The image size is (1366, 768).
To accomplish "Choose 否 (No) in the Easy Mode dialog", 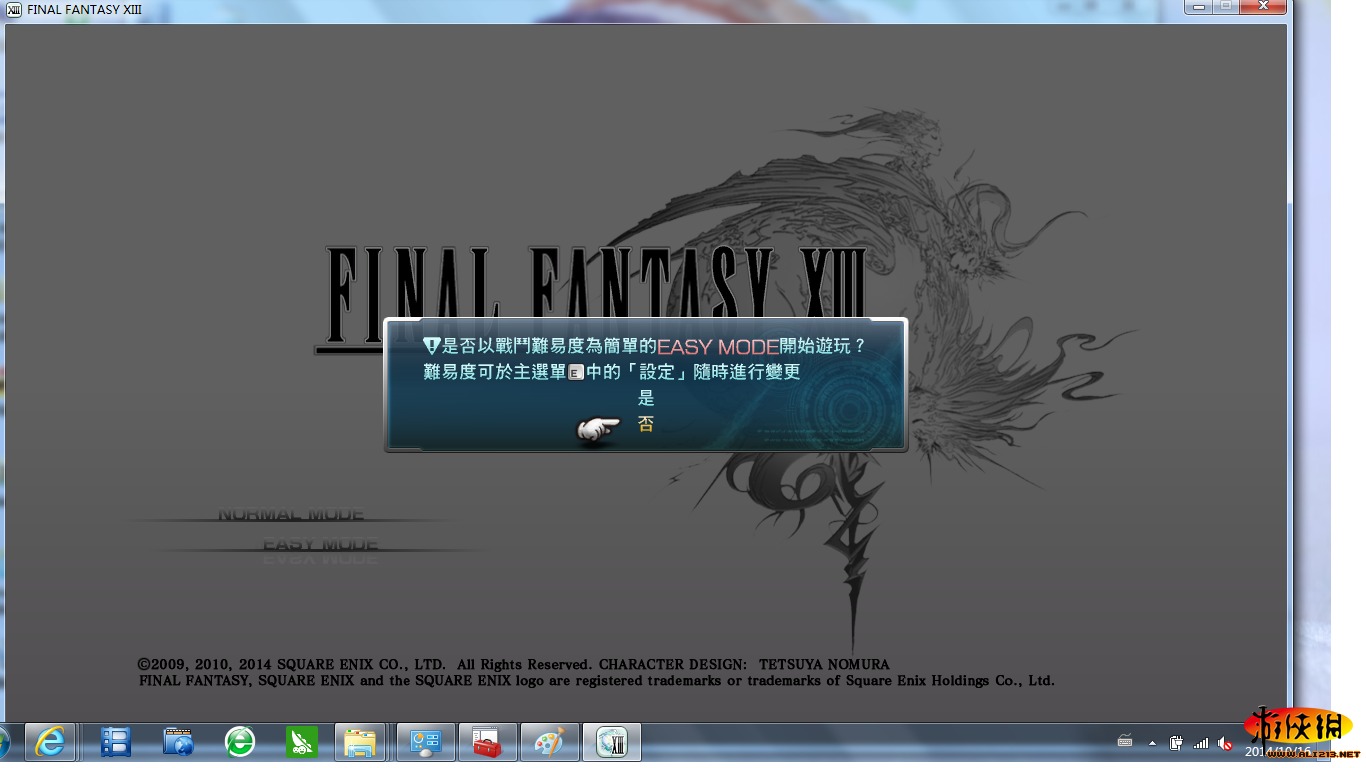I will tap(646, 424).
